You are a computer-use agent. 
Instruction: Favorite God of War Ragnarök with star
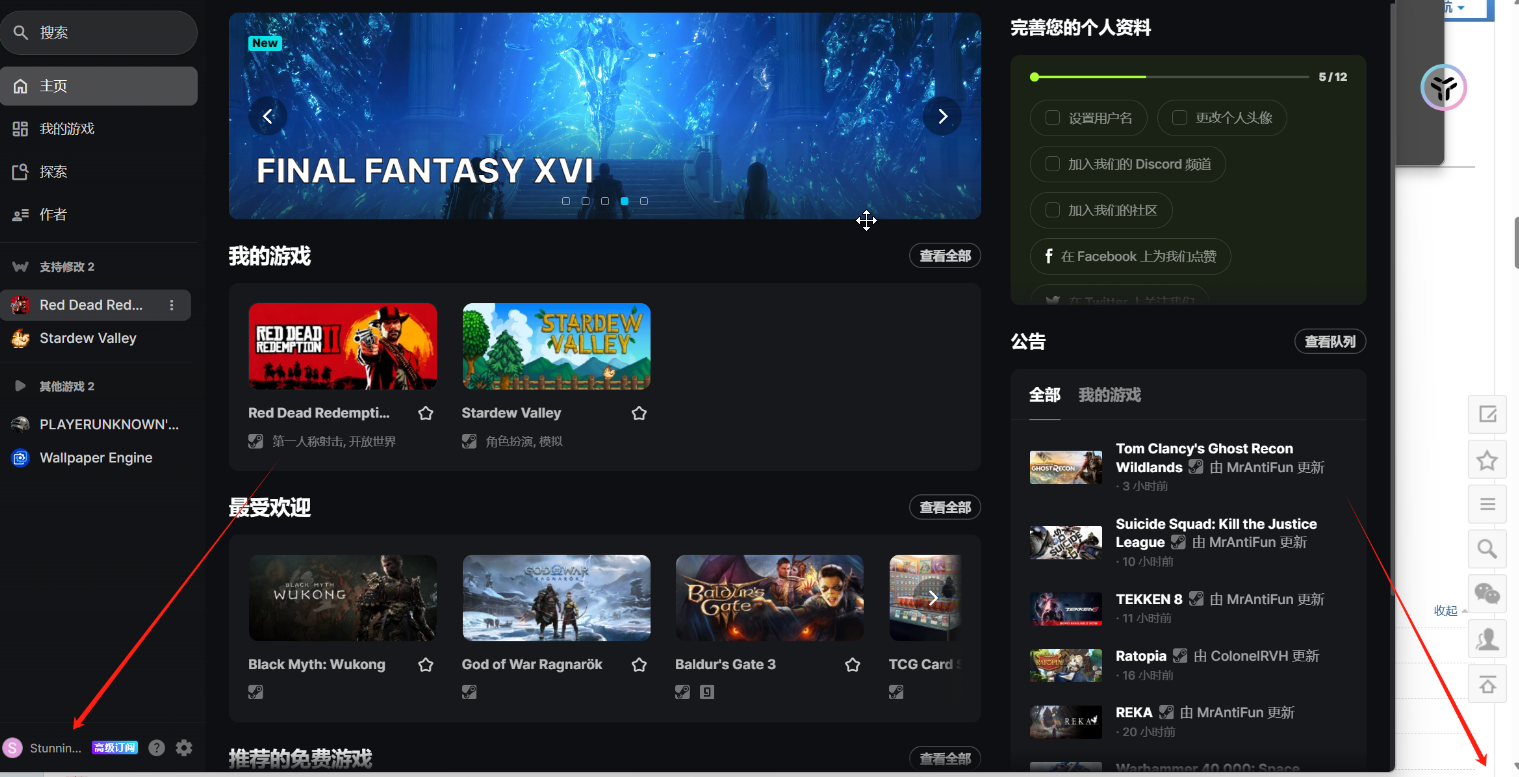[x=640, y=665]
